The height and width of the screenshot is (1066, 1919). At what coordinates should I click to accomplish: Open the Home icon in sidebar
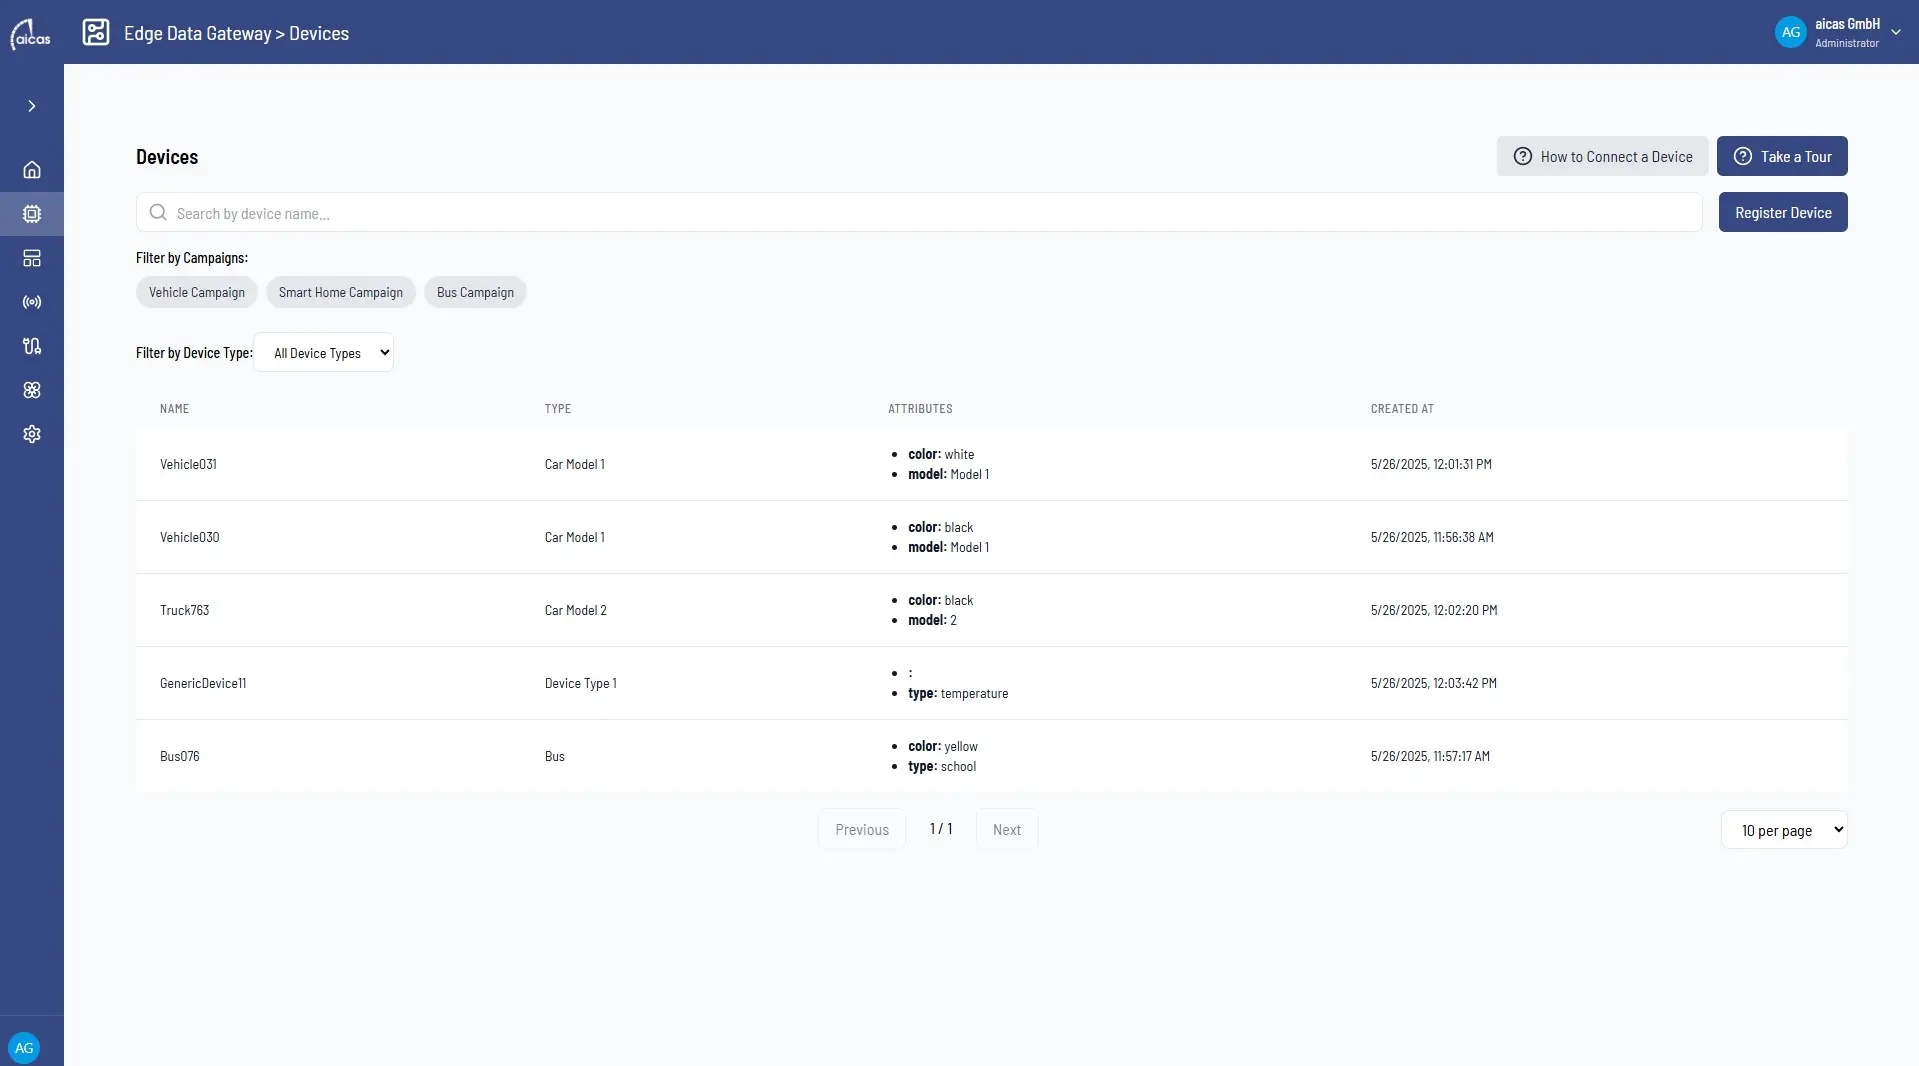point(32,170)
